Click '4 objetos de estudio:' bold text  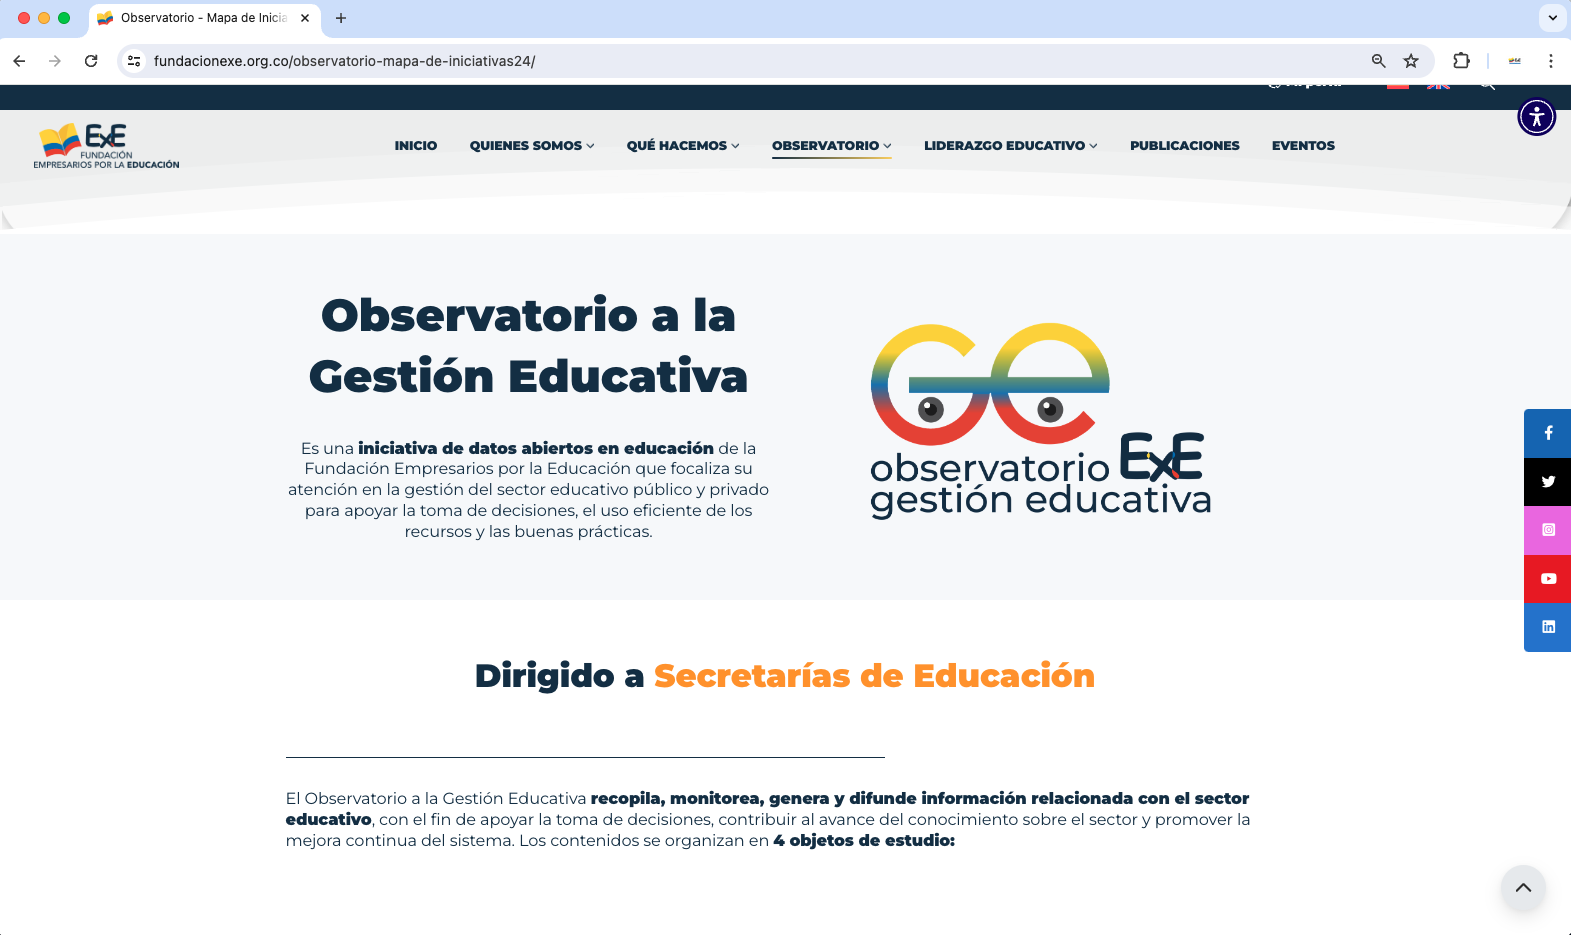click(864, 841)
